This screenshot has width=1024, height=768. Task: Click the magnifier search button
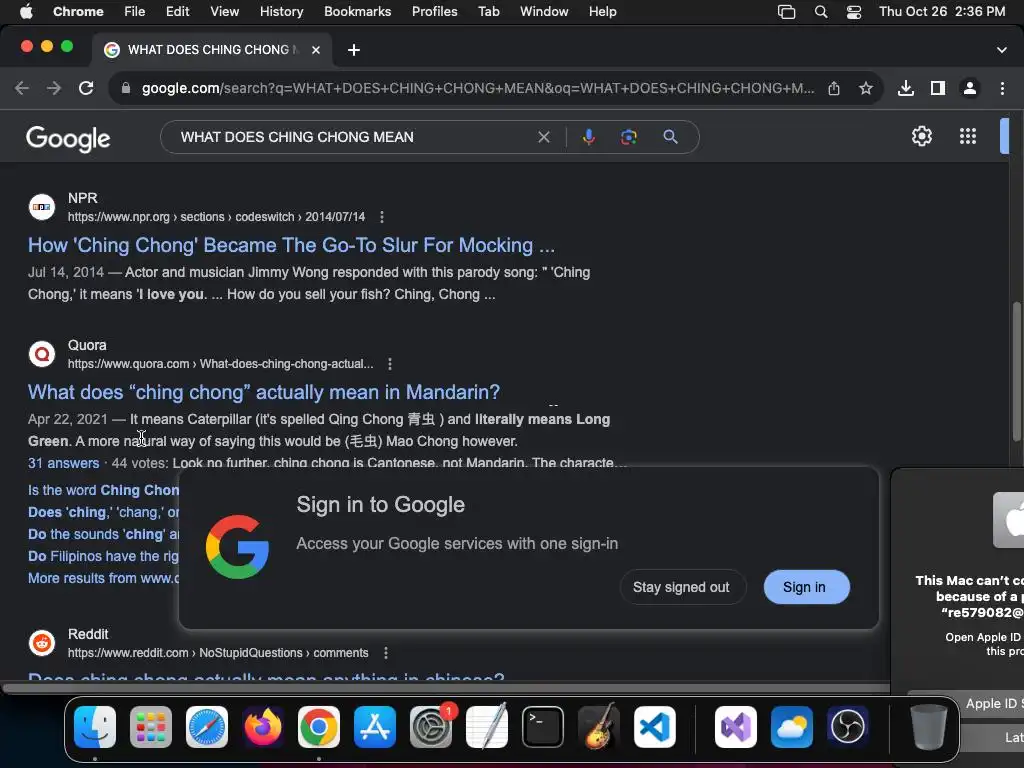tap(670, 137)
